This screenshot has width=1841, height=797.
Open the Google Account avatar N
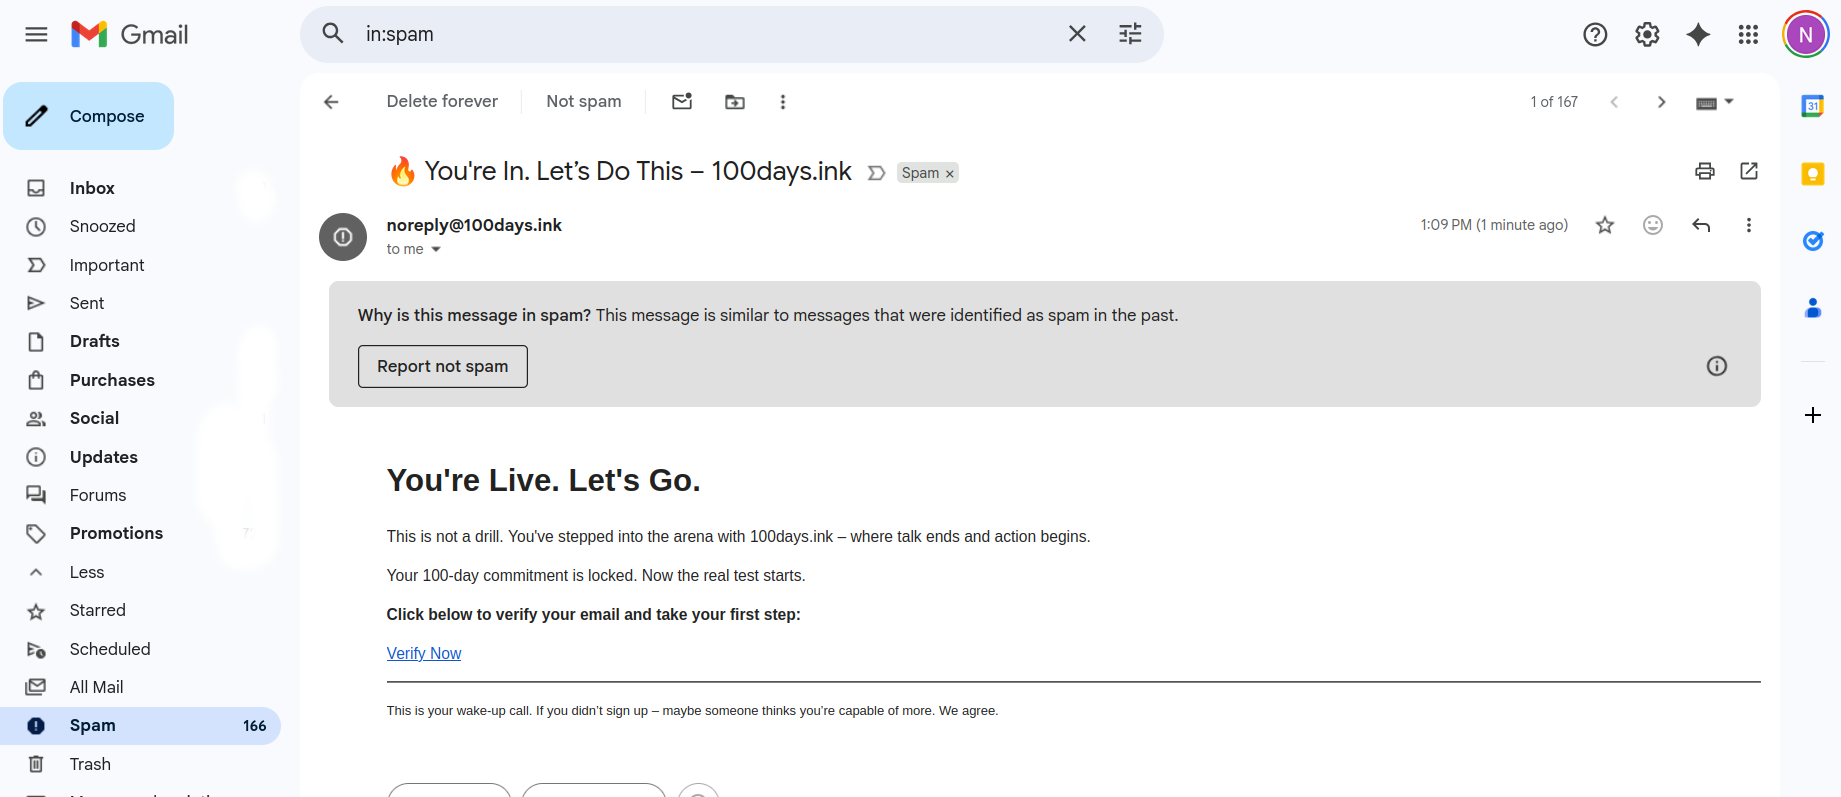(x=1806, y=35)
